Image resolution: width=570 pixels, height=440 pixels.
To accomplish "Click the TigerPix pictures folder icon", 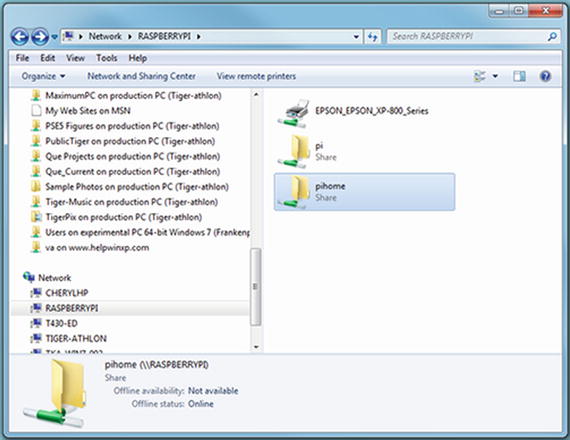I will point(36,217).
